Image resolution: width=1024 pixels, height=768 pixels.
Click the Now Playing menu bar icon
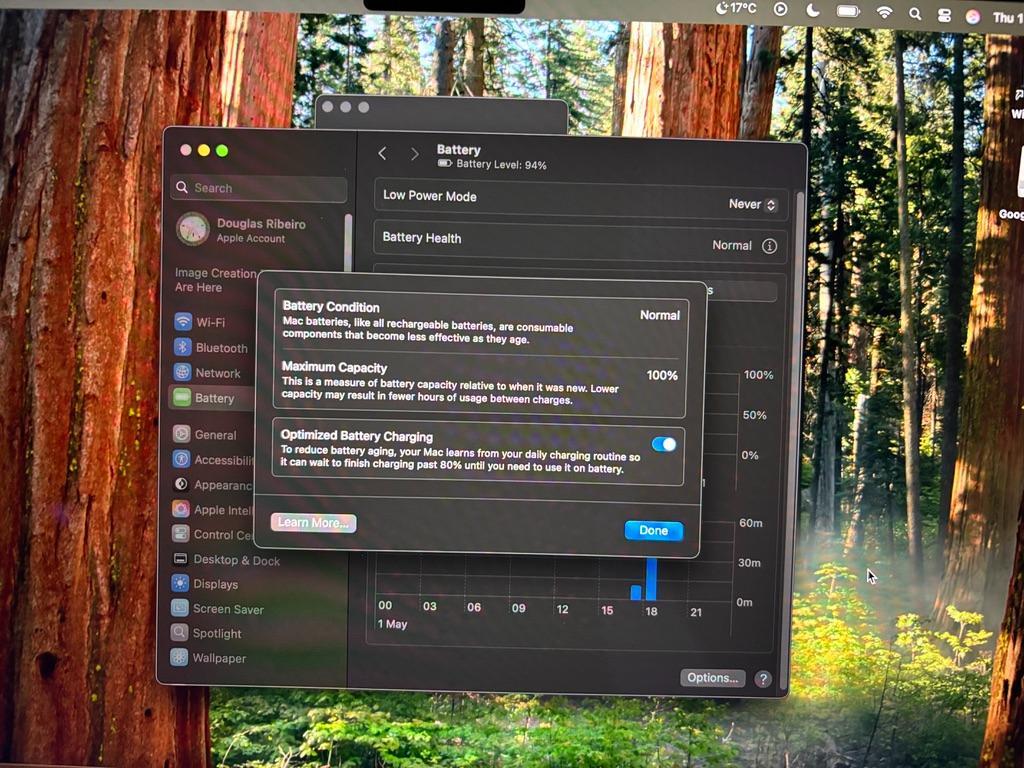[x=780, y=9]
